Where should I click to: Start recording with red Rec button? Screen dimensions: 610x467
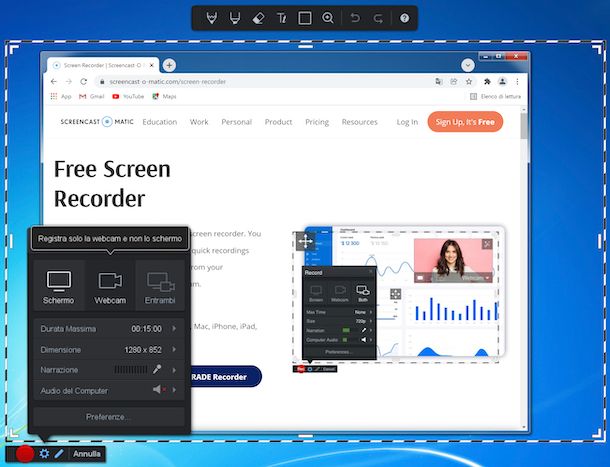[25, 454]
